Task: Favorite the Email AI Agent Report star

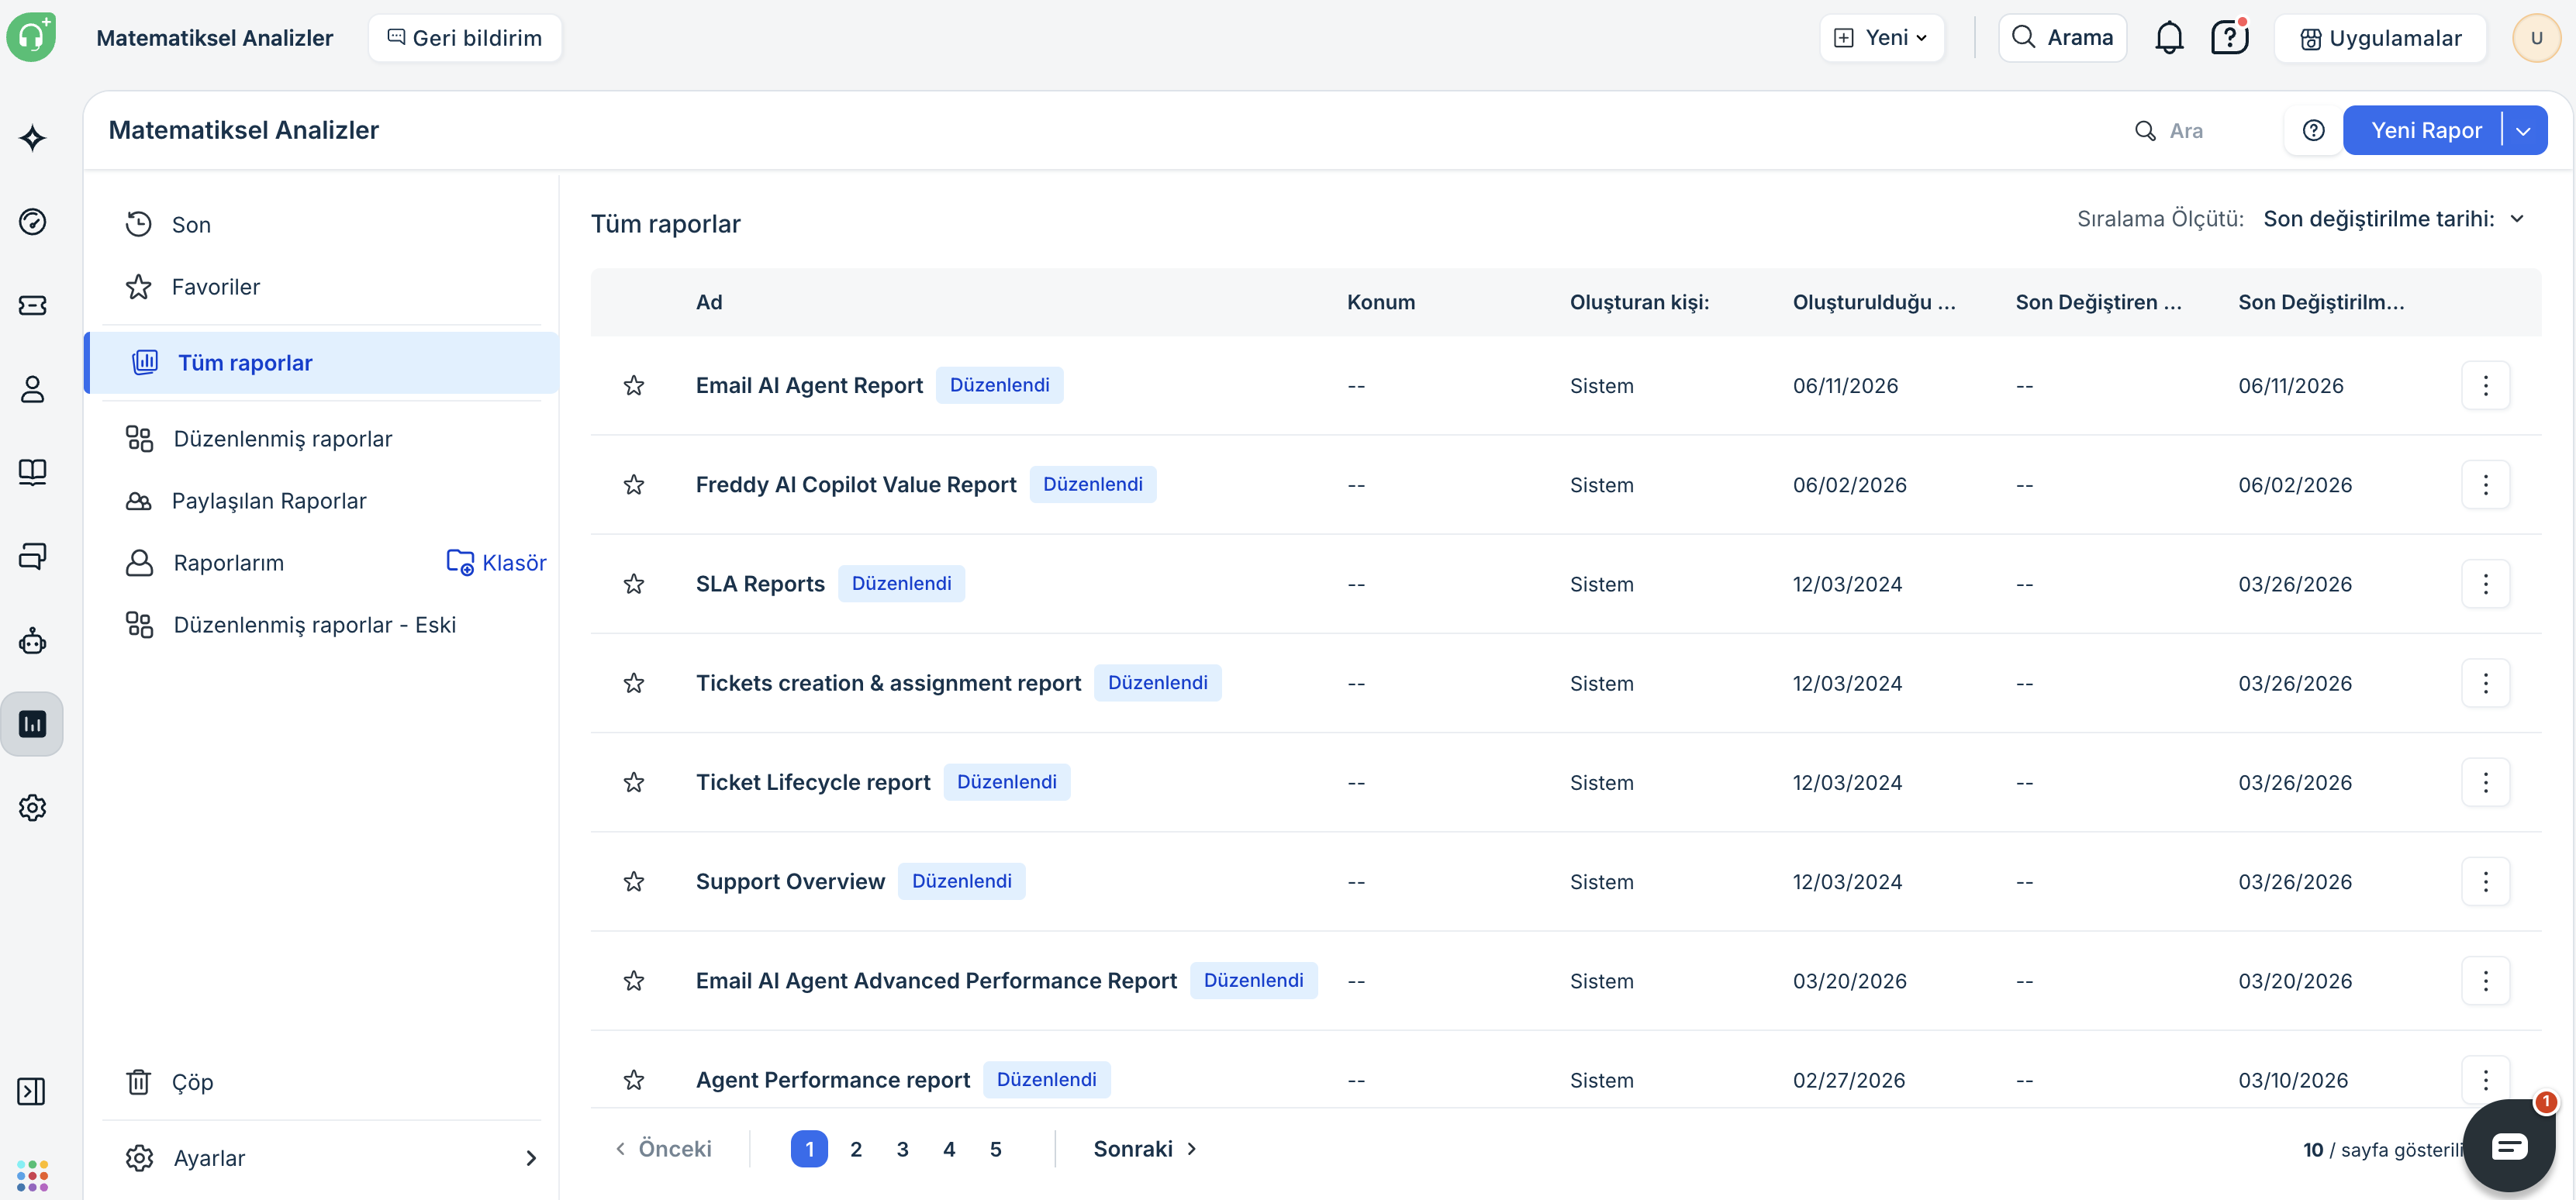Action: pyautogui.click(x=633, y=386)
